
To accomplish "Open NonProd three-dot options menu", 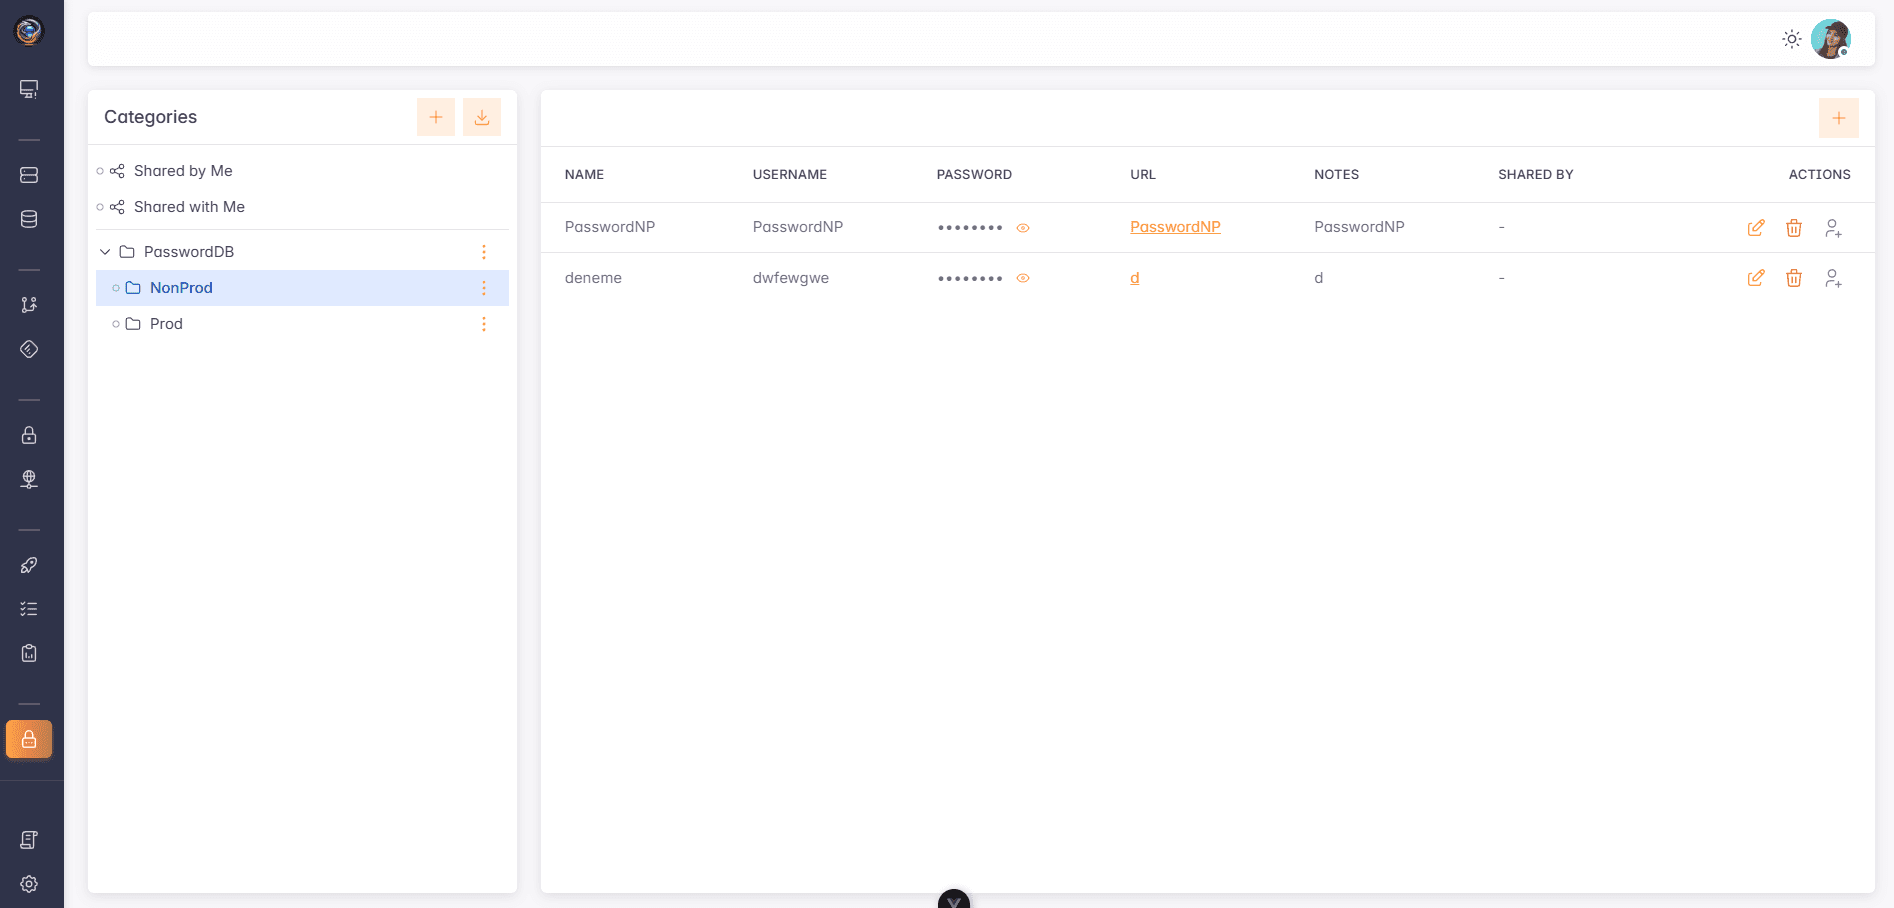I will click(x=484, y=288).
